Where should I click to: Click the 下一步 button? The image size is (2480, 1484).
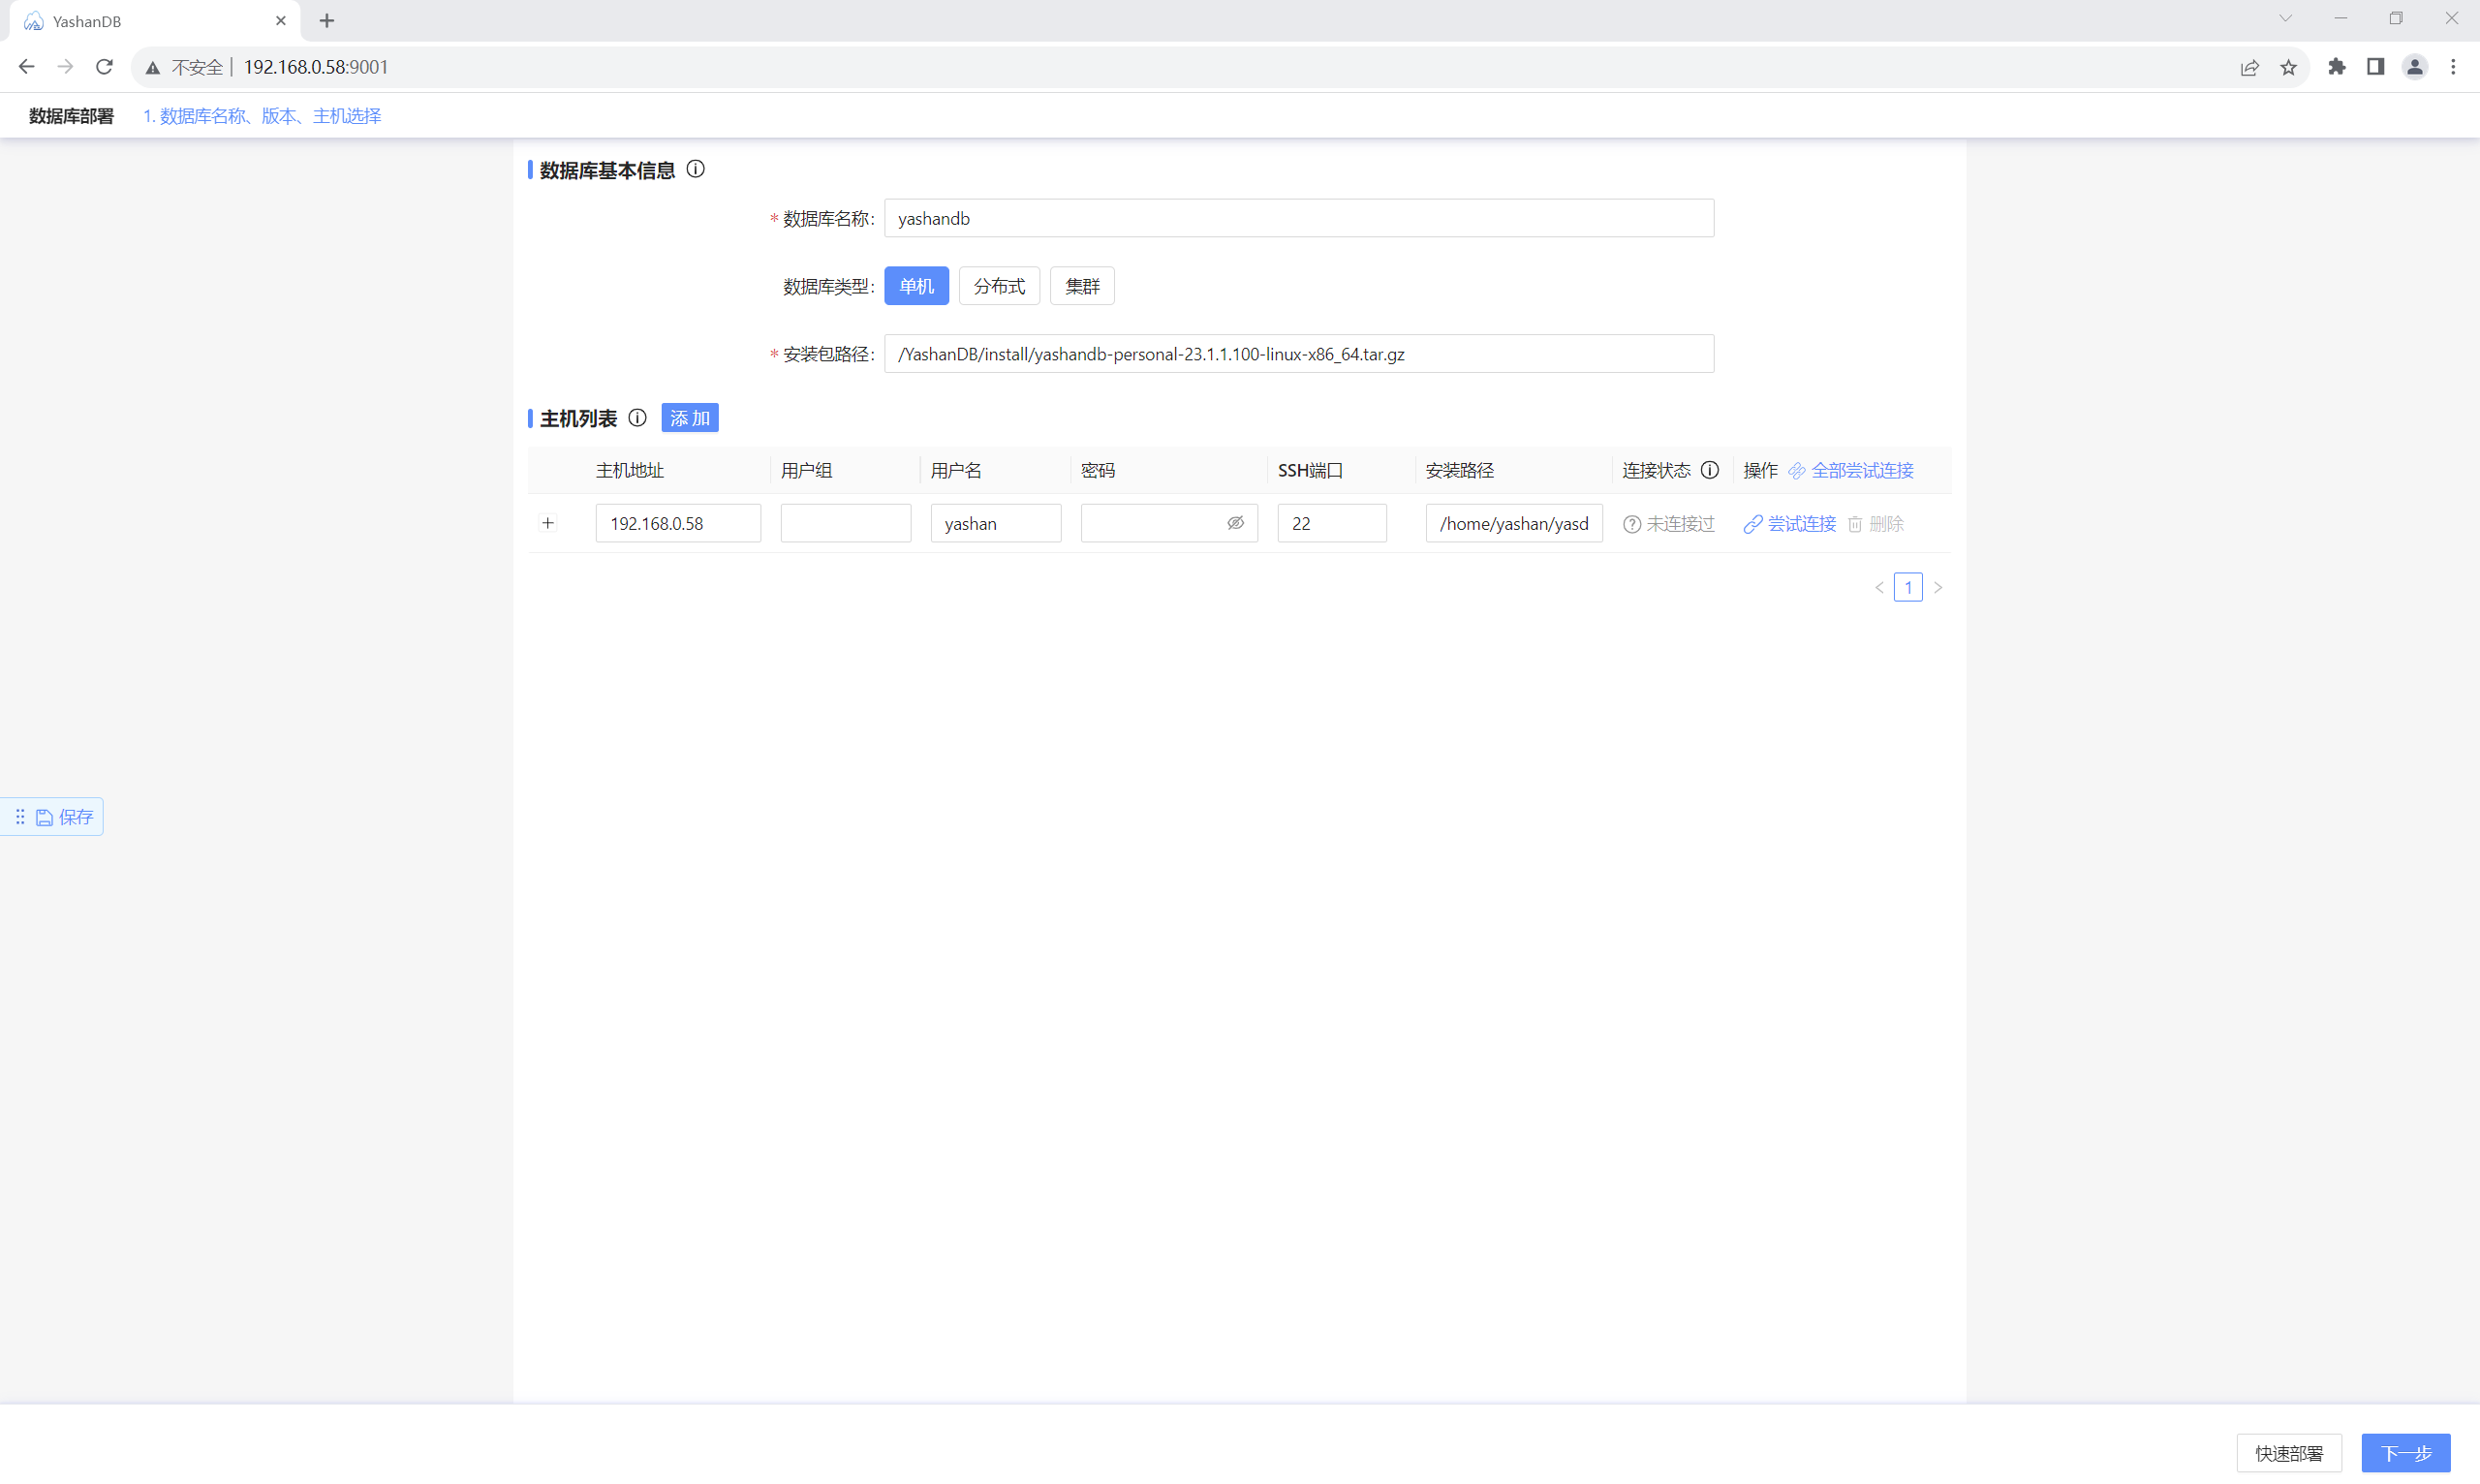coord(2405,1452)
